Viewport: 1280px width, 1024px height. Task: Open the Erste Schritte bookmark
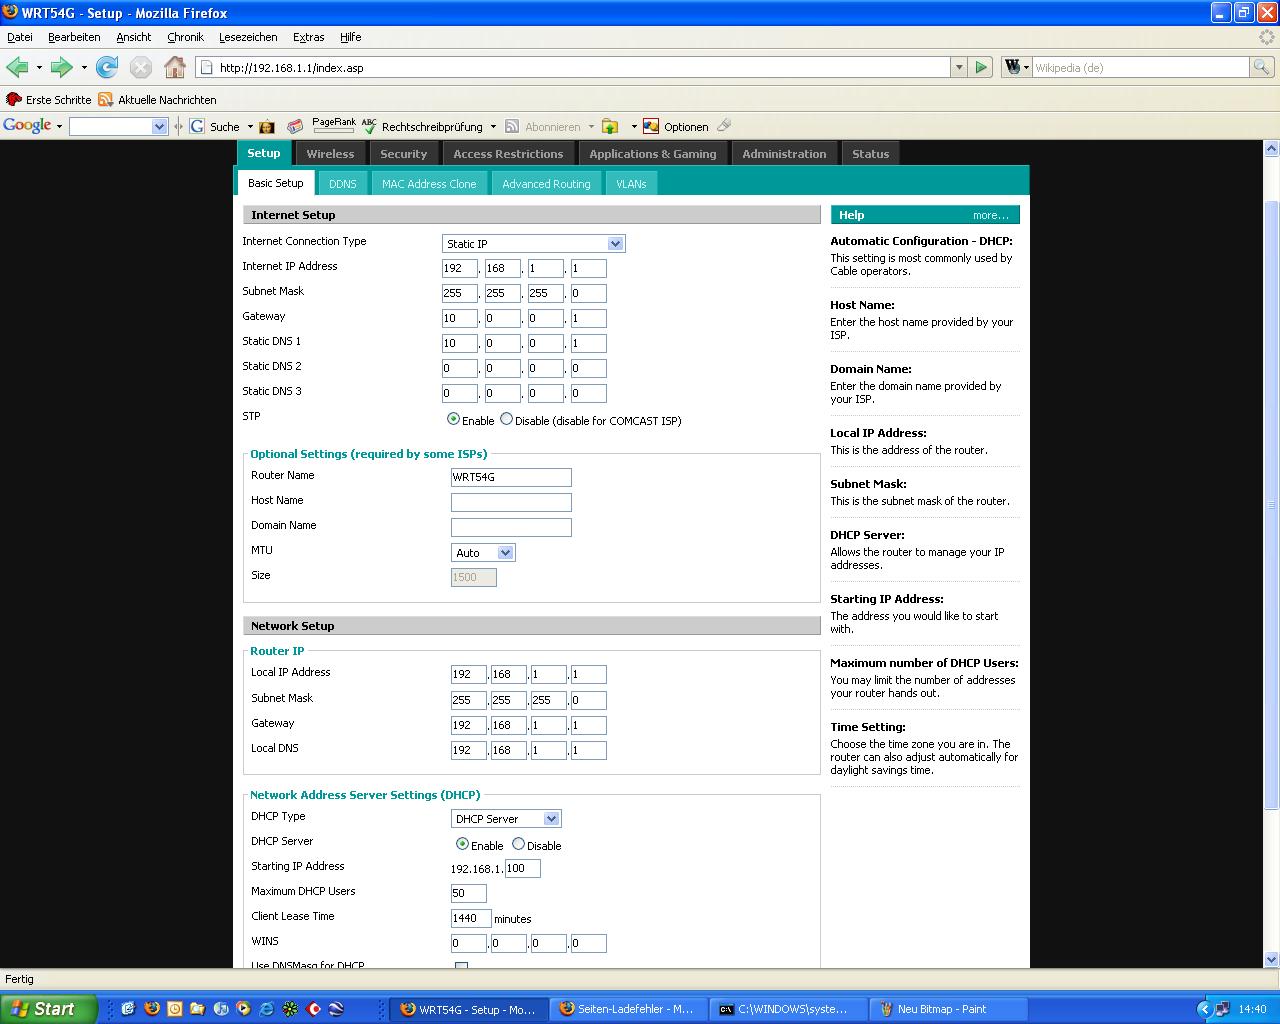pos(48,100)
